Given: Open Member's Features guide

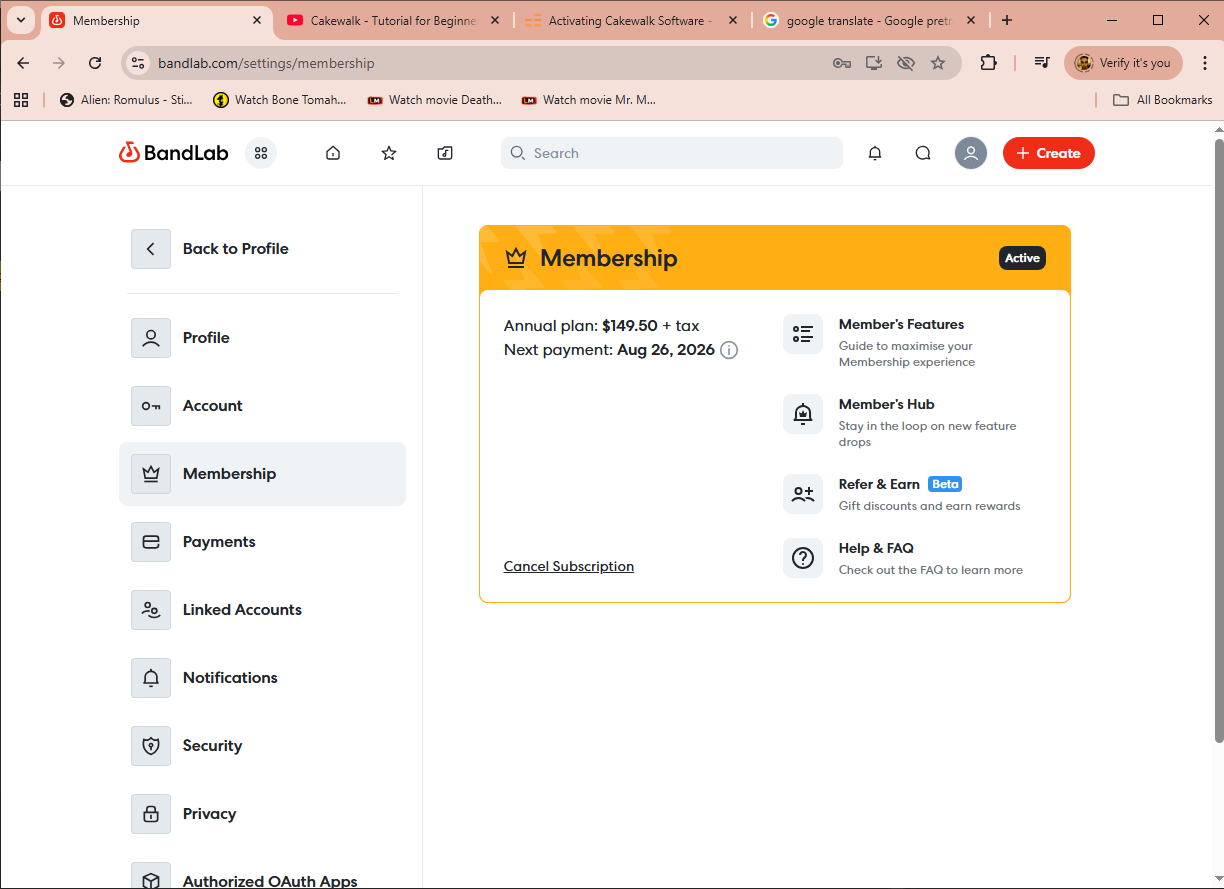Looking at the screenshot, I should (914, 342).
